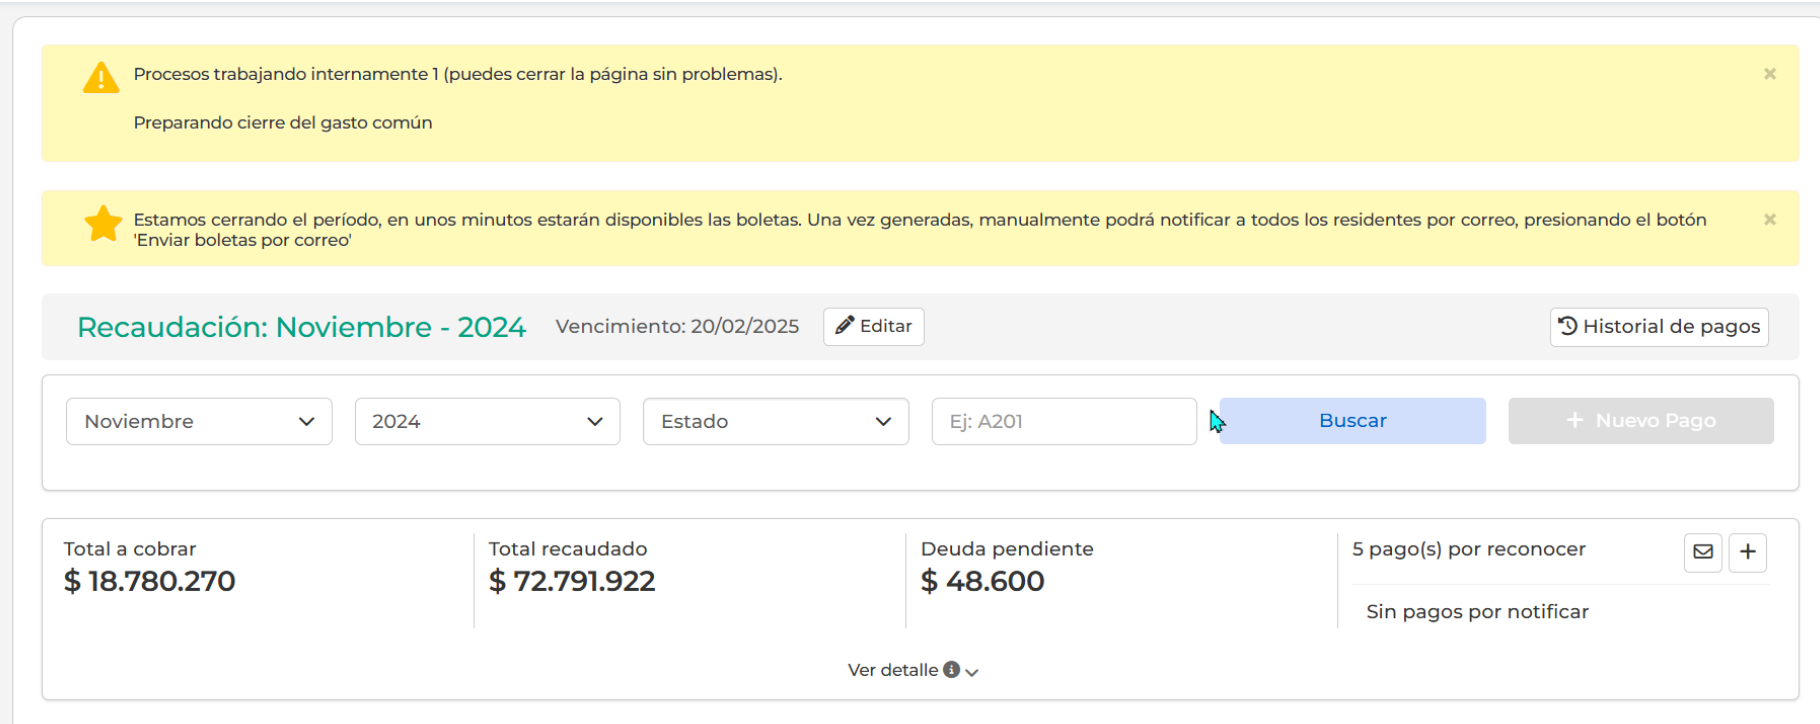Click the yellow warning triangle icon
The width and height of the screenshot is (1820, 724).
click(101, 77)
